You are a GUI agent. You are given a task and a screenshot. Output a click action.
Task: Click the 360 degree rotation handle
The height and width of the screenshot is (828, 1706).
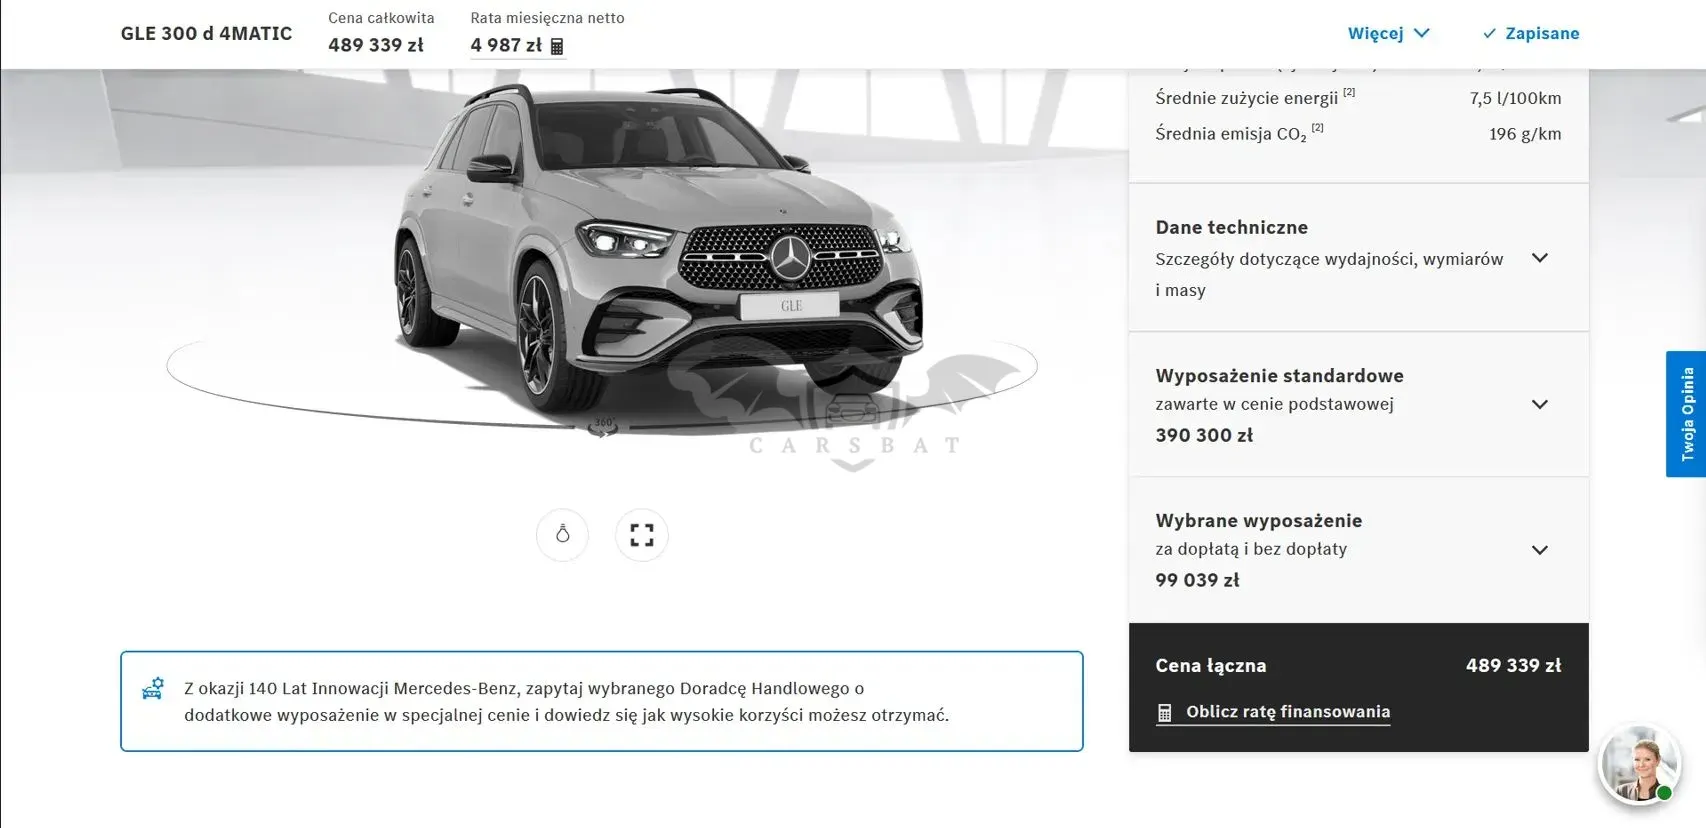[603, 426]
